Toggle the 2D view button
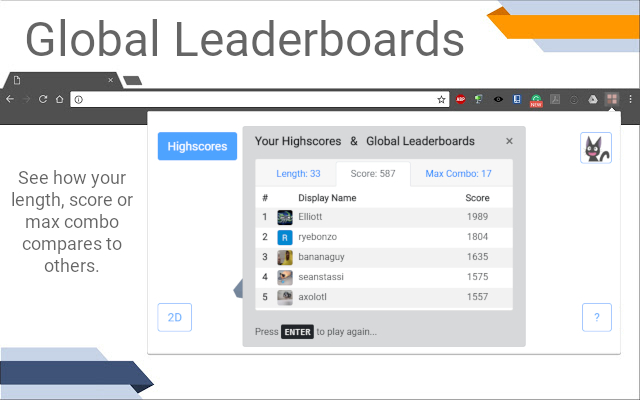Viewport: 640px width, 400px height. (x=175, y=317)
